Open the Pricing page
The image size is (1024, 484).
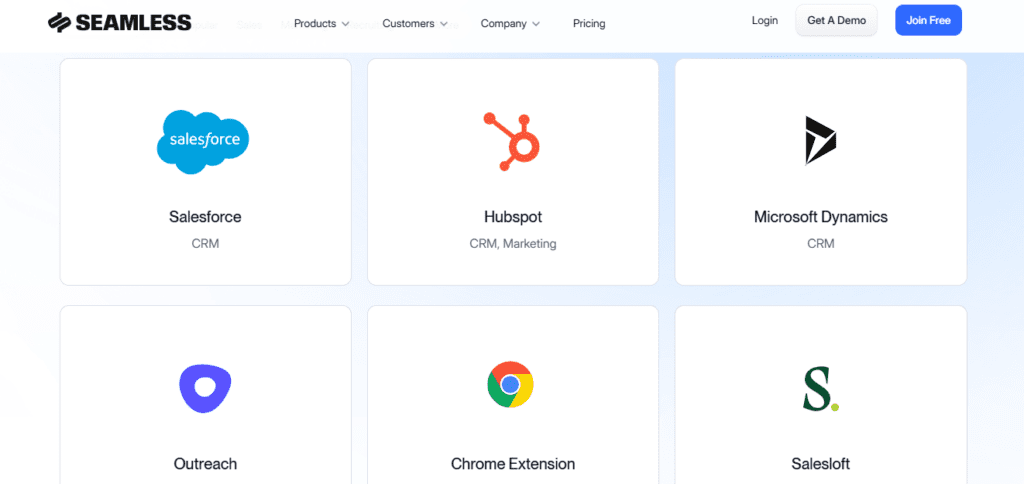(589, 23)
